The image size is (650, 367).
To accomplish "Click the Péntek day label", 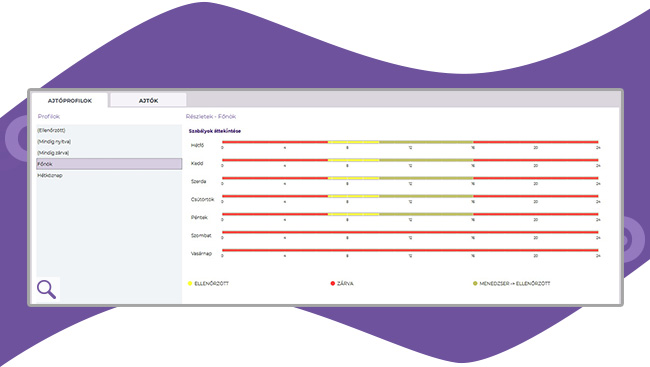I will click(199, 217).
